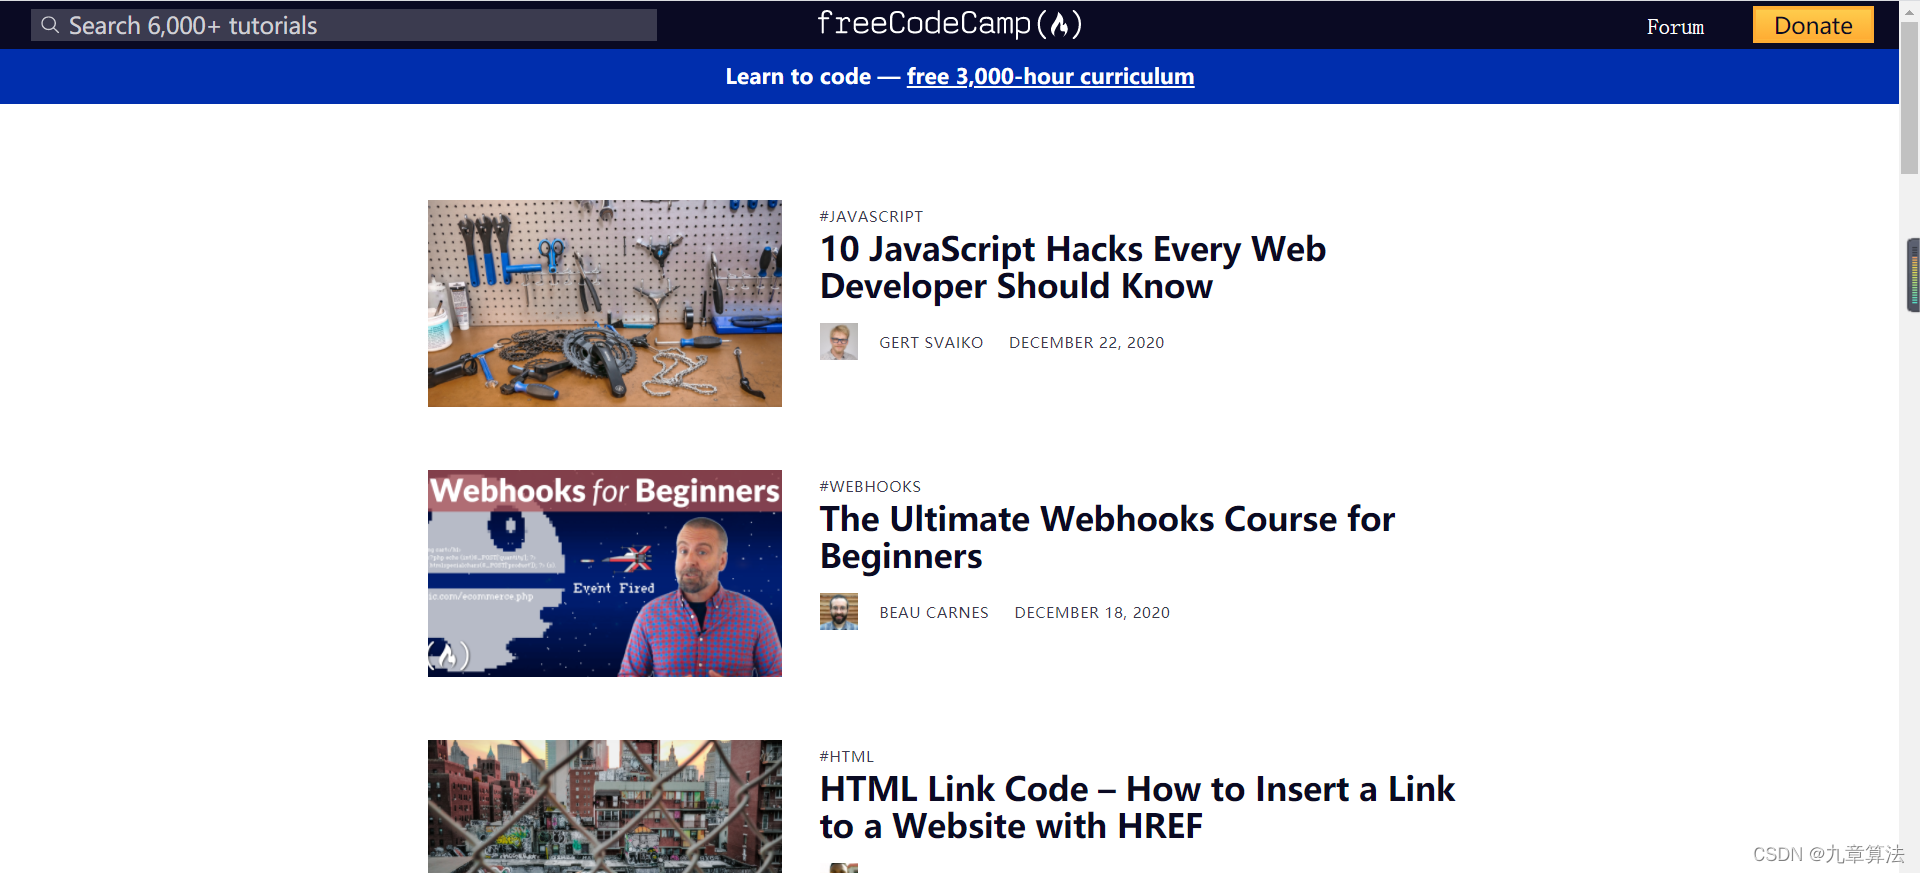The image size is (1920, 873).
Task: Click the Search 6,000+ tutorials field
Action: click(x=344, y=25)
